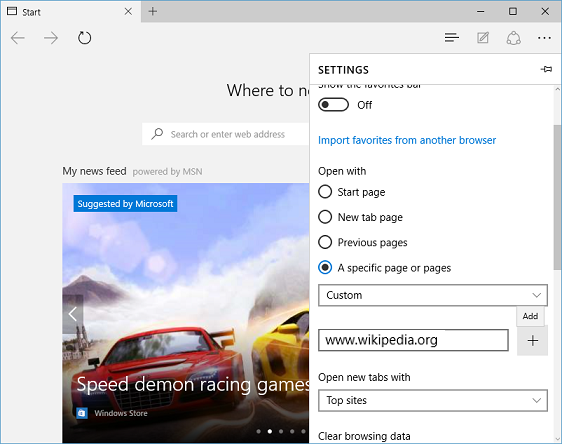This screenshot has width=562, height=444.
Task: Click Import favorites from another browser link
Action: (x=407, y=140)
